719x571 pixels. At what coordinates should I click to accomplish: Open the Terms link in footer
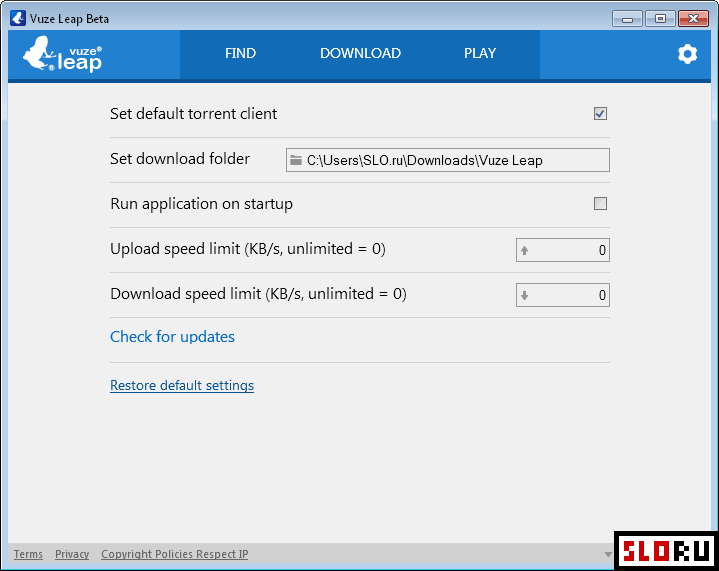coord(28,554)
